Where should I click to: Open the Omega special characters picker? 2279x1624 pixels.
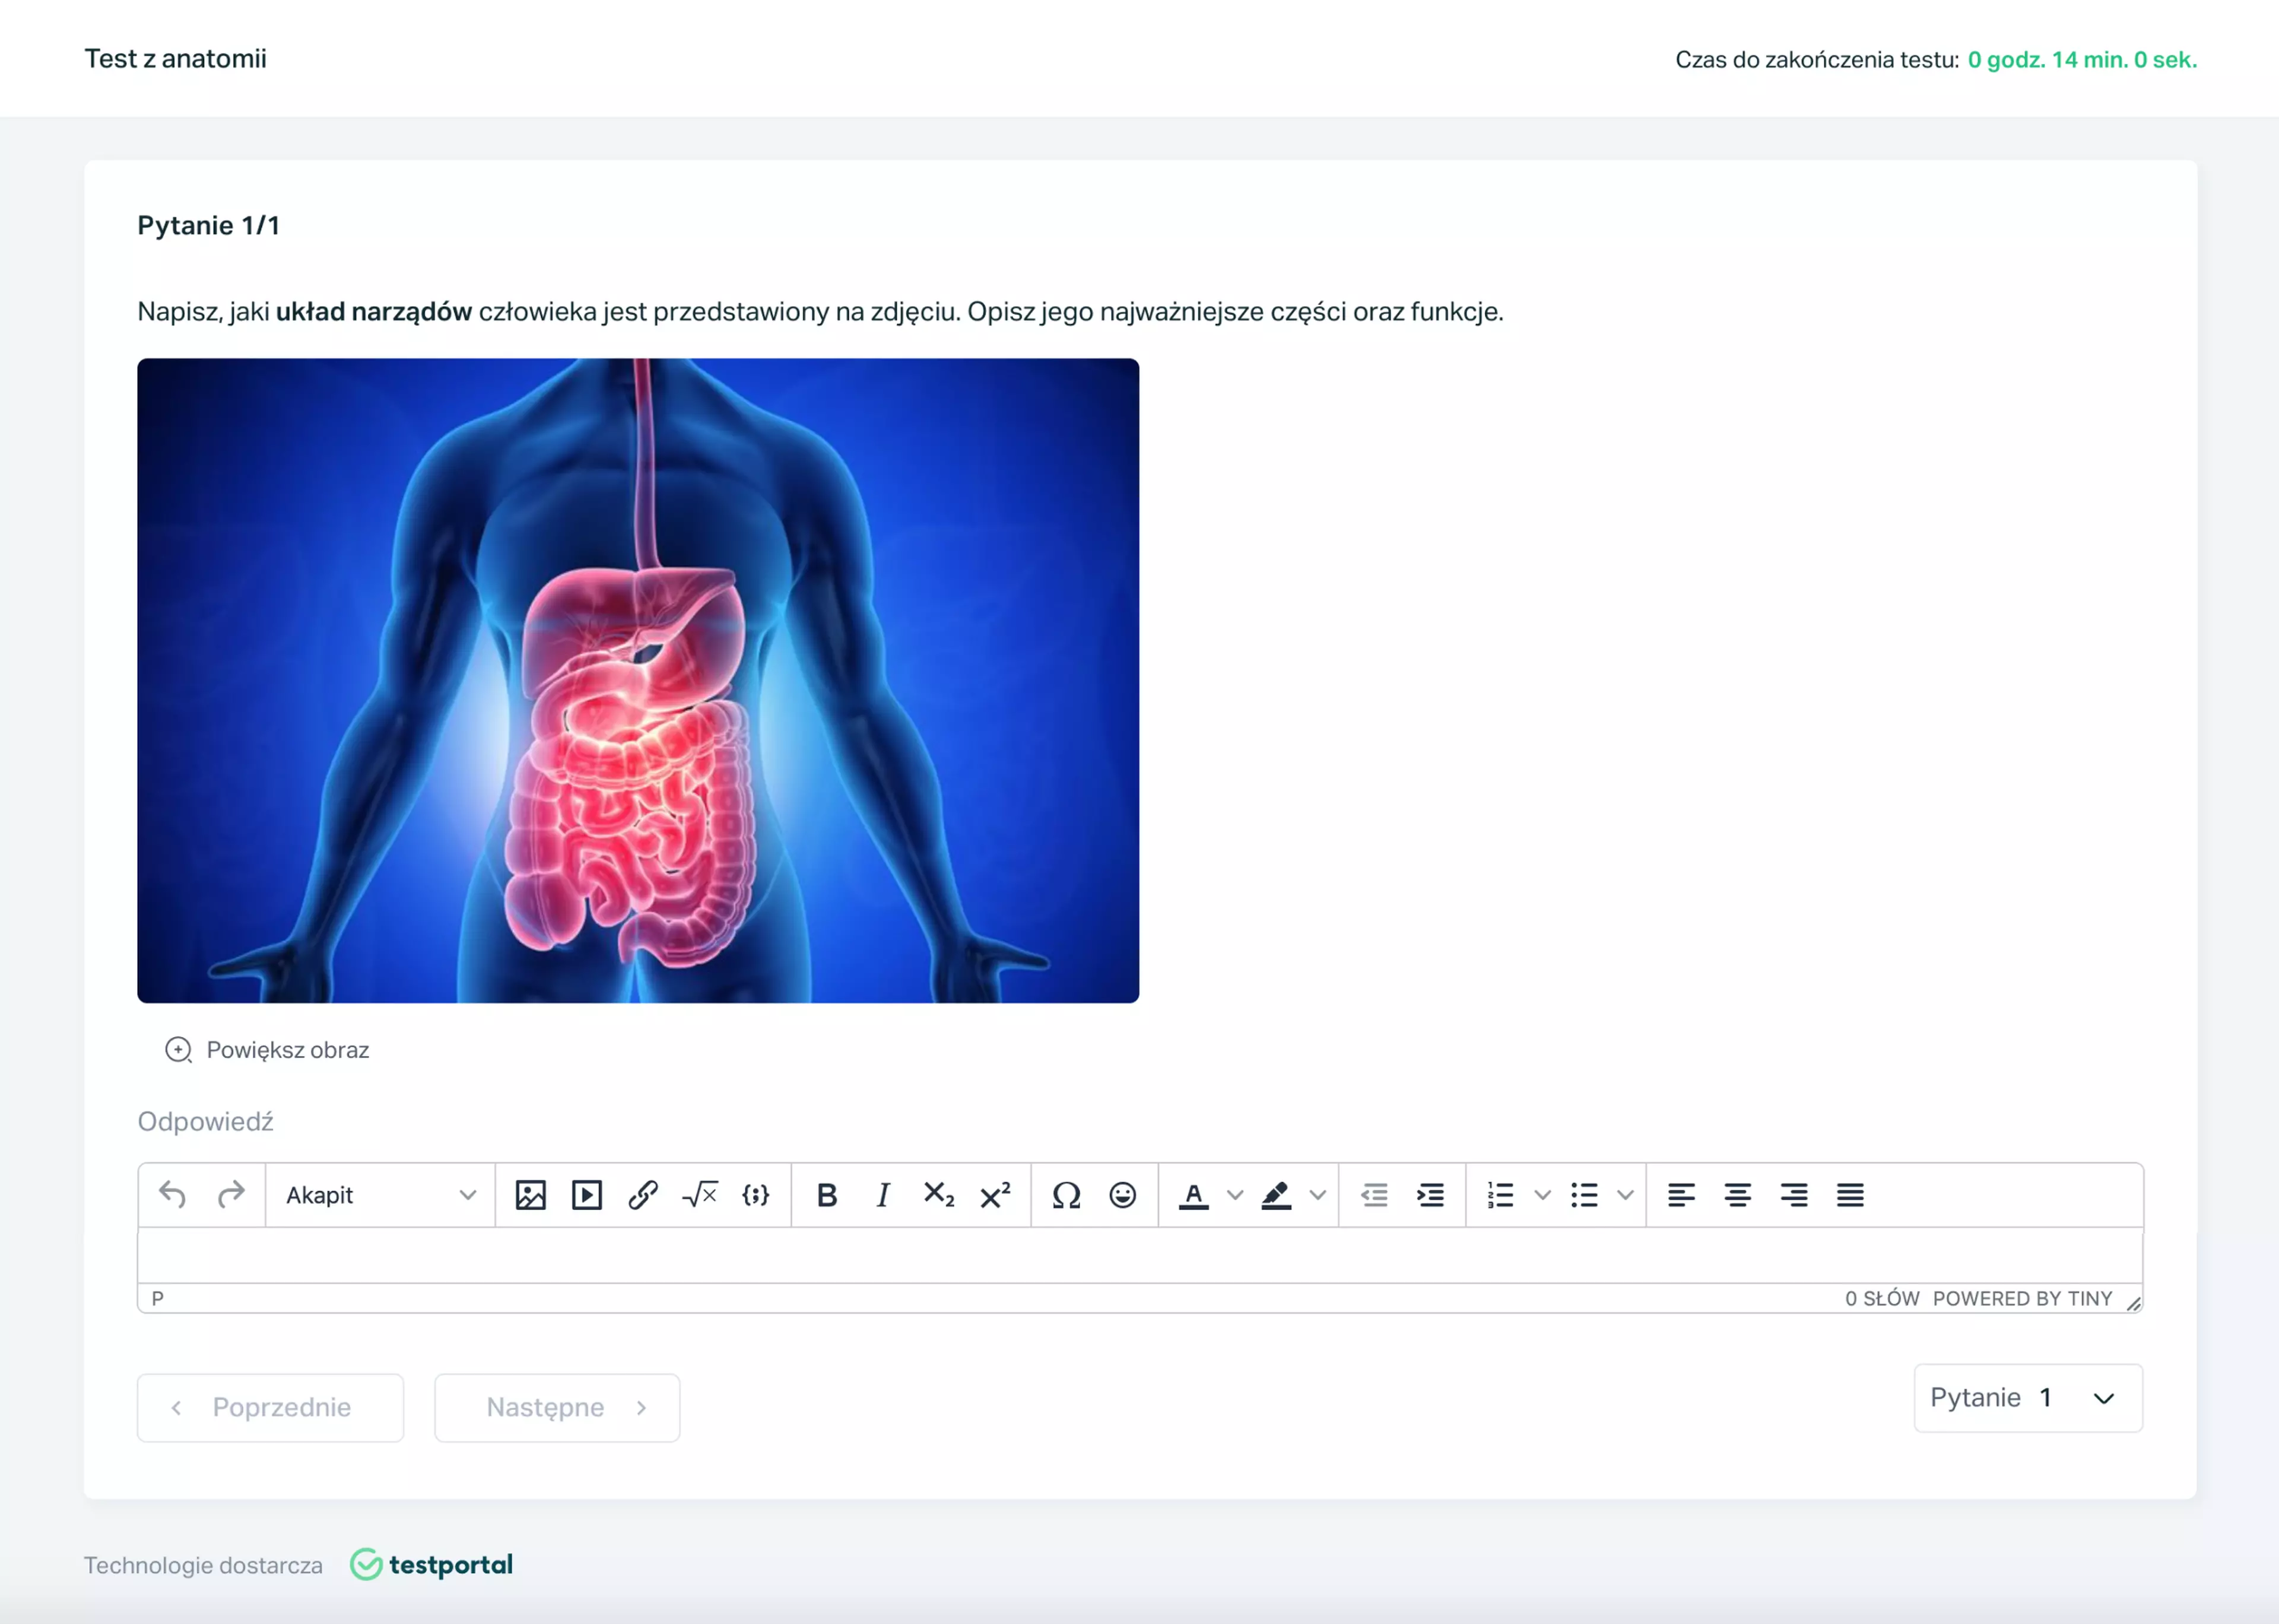click(x=1066, y=1195)
